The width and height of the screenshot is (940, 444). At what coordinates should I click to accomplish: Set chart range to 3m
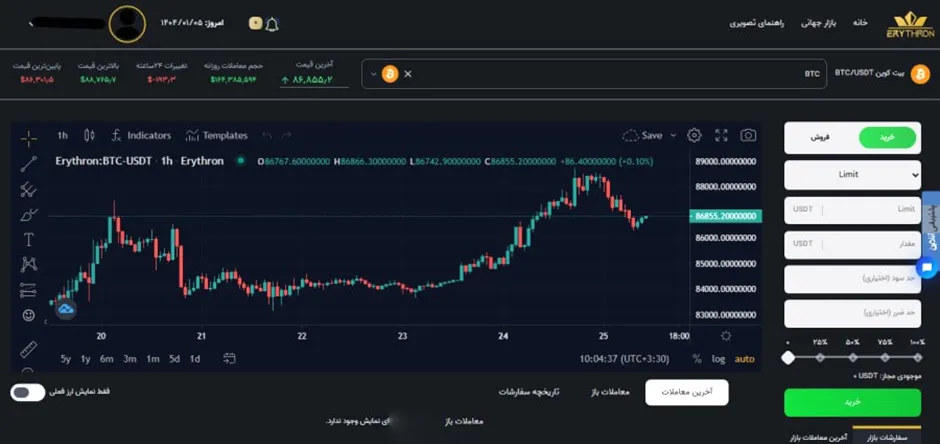(x=130, y=359)
